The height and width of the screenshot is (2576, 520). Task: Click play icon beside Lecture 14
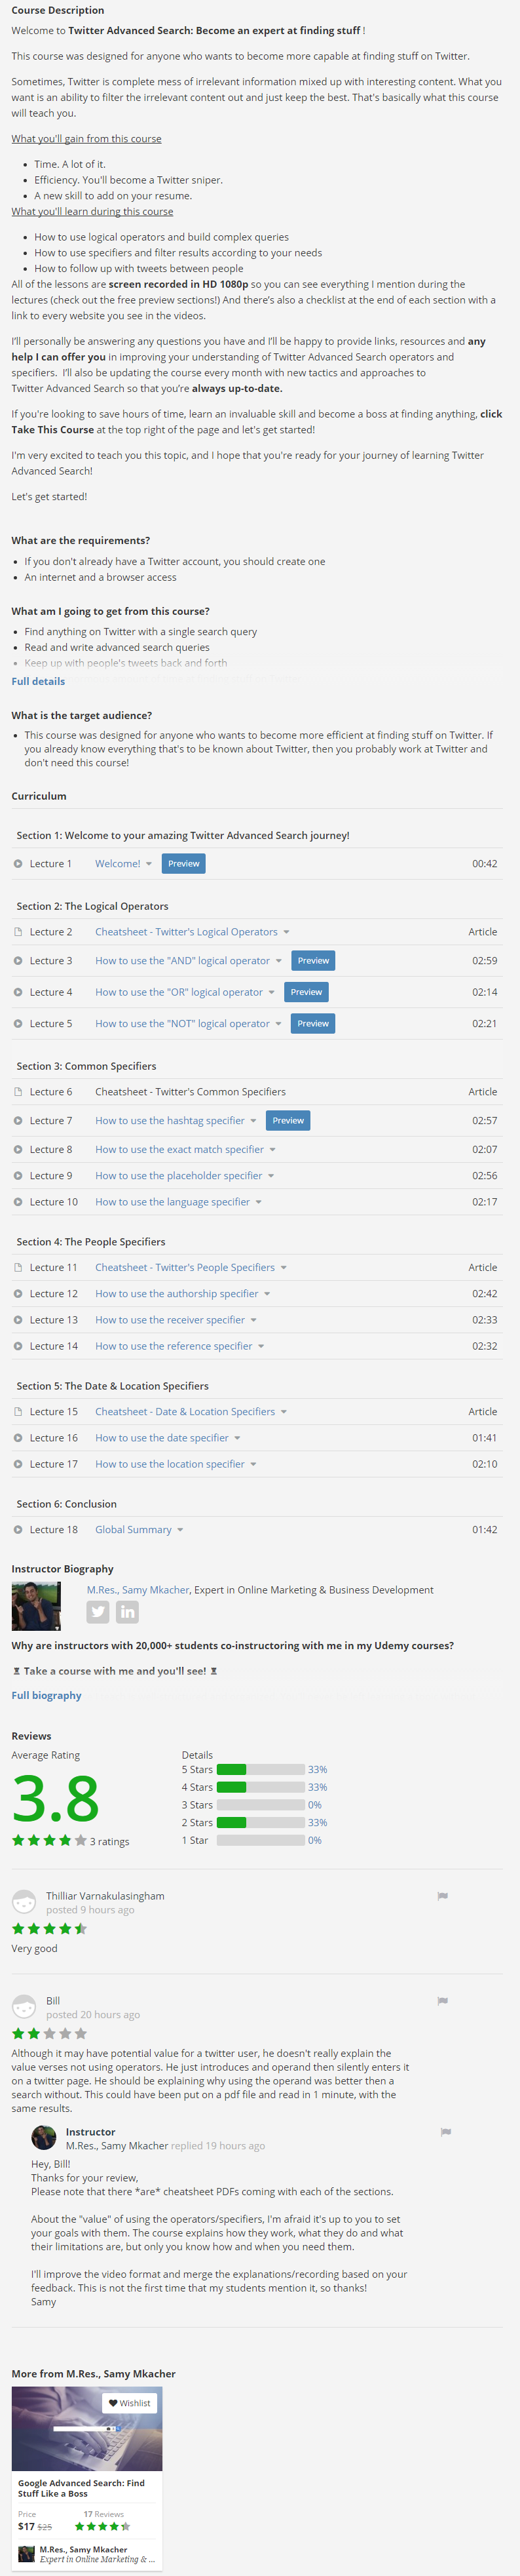tap(18, 1345)
